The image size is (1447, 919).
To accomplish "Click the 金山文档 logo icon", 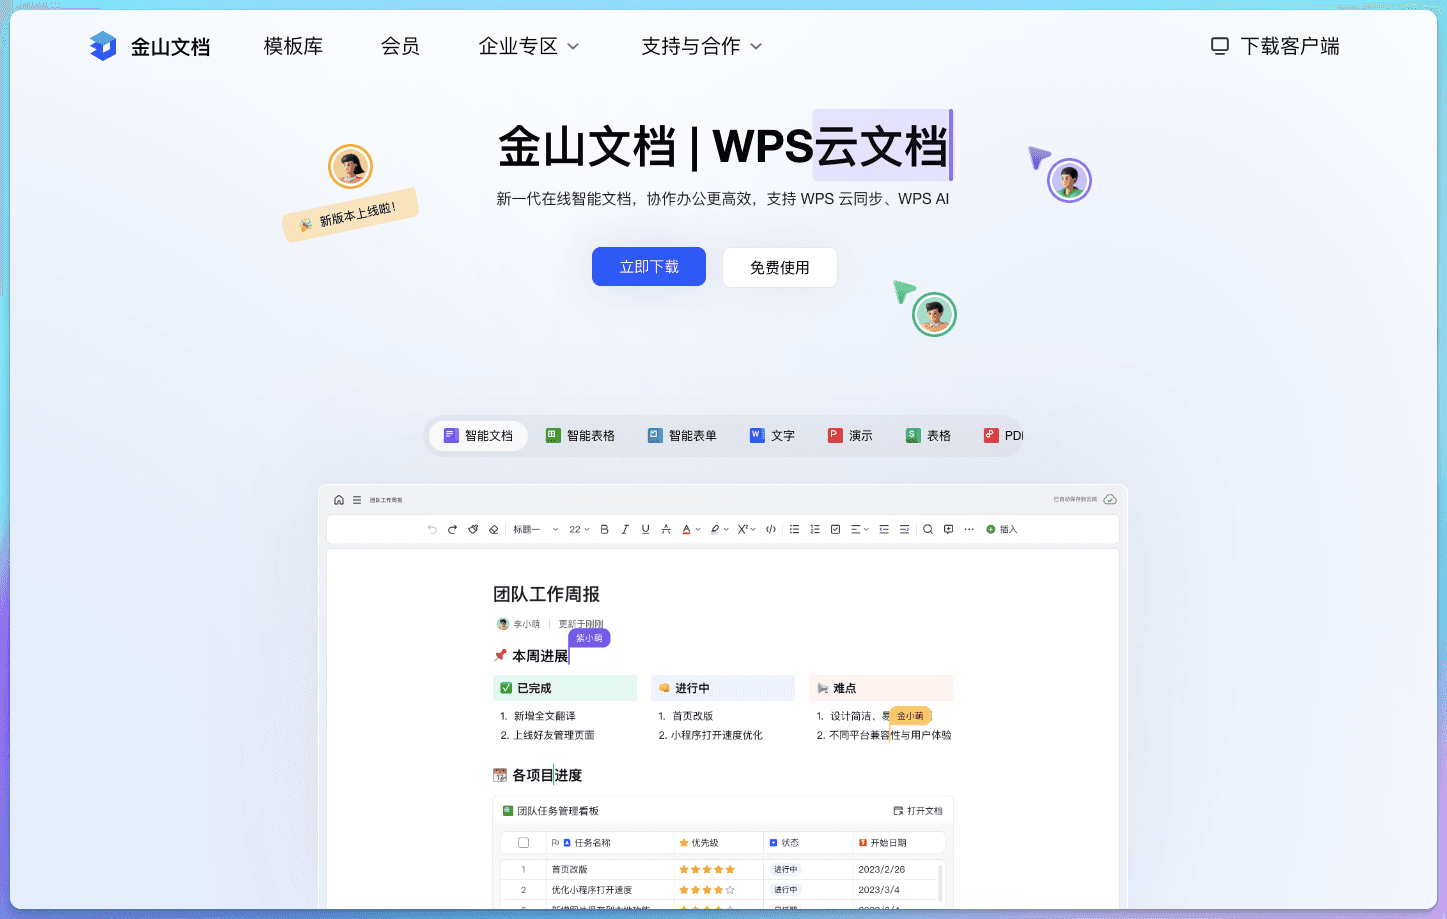I will coord(103,46).
